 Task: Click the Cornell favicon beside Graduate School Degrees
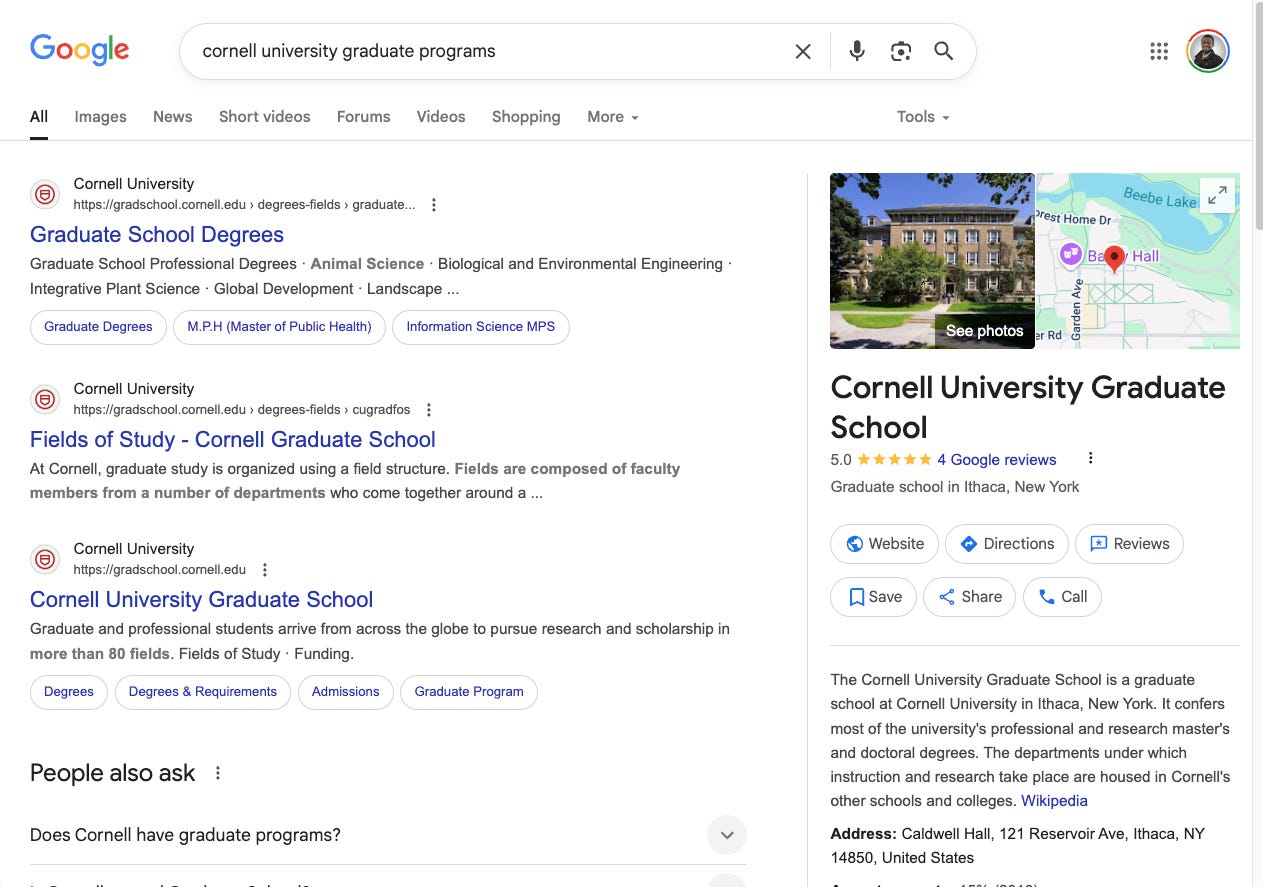point(45,194)
